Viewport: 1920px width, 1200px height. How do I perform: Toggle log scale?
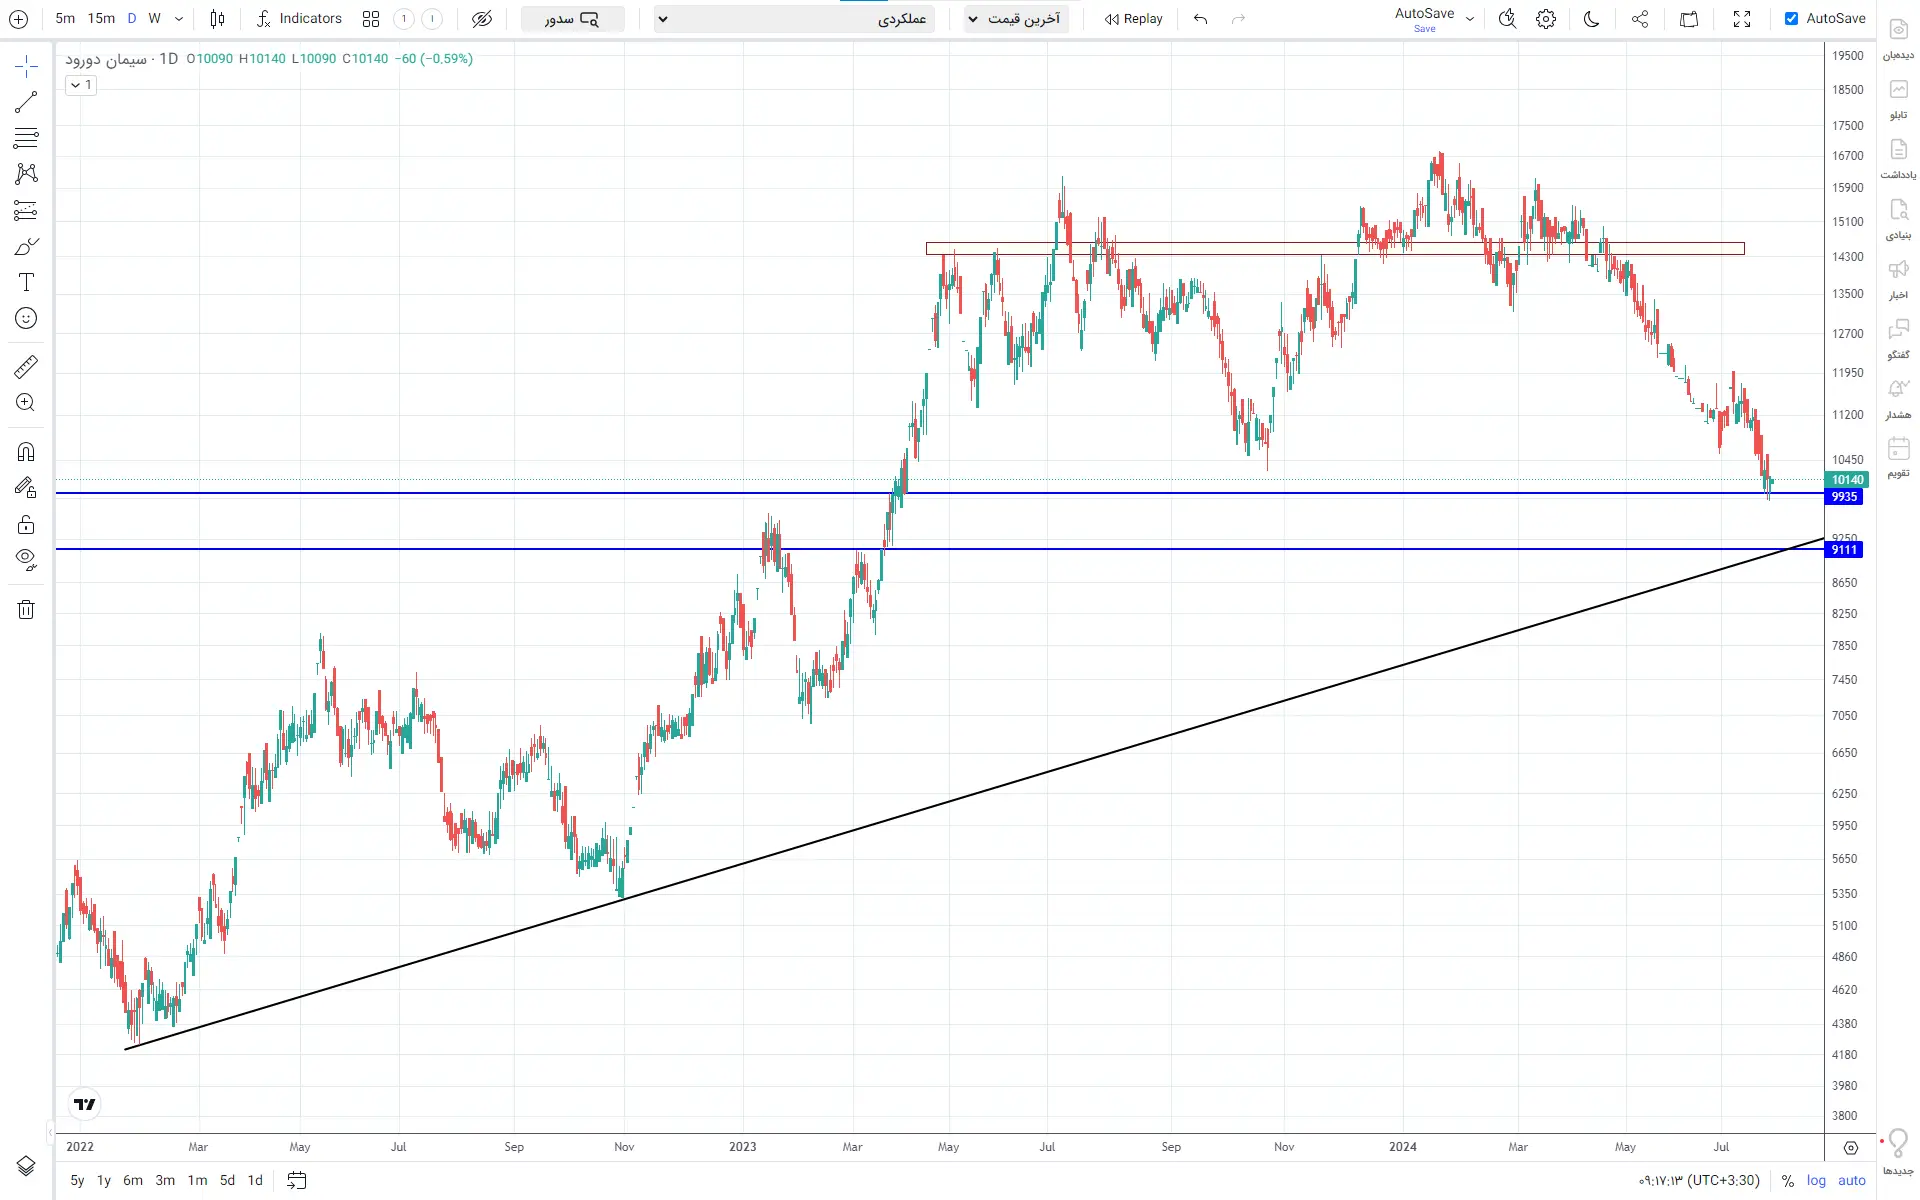point(1816,1181)
